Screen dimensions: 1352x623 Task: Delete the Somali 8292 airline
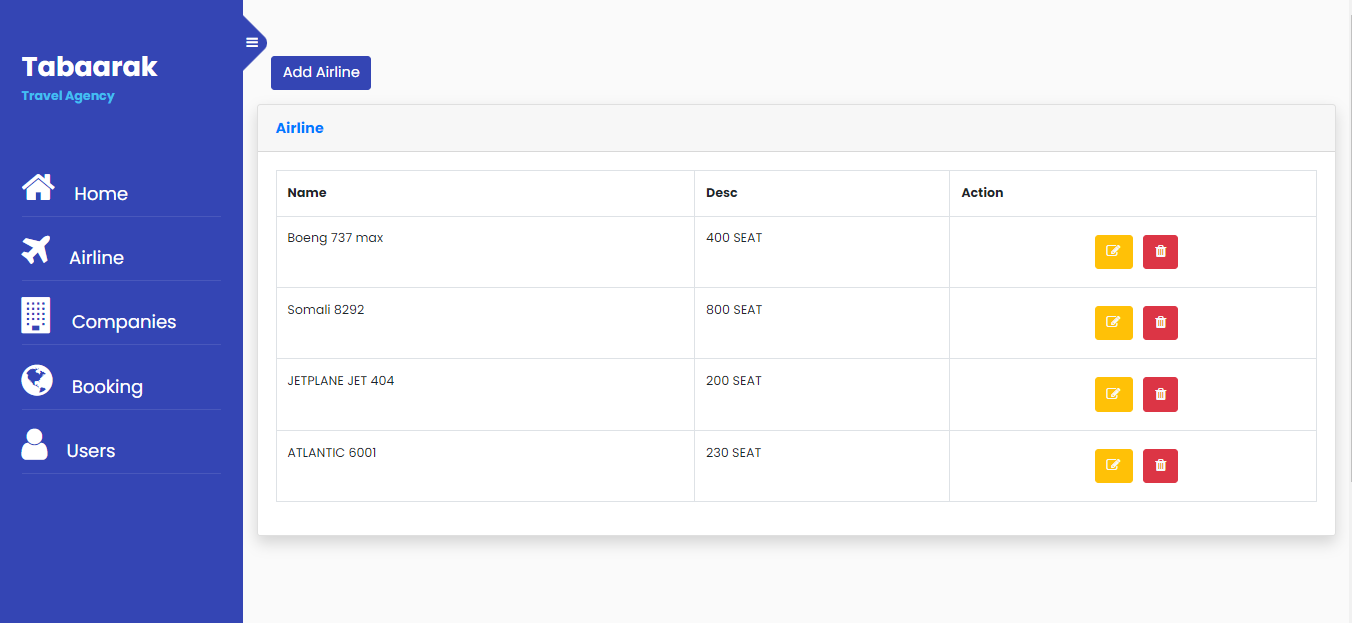click(1160, 322)
